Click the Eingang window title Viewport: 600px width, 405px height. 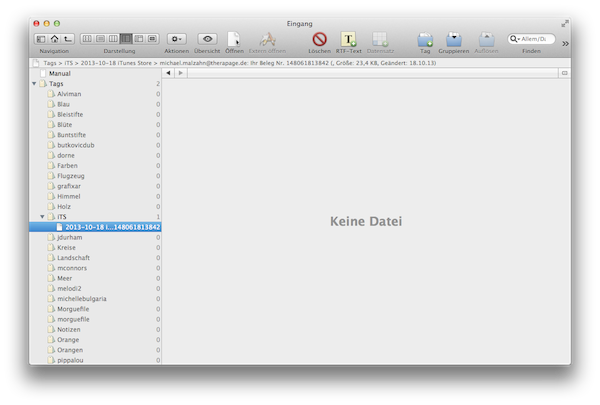[300, 24]
